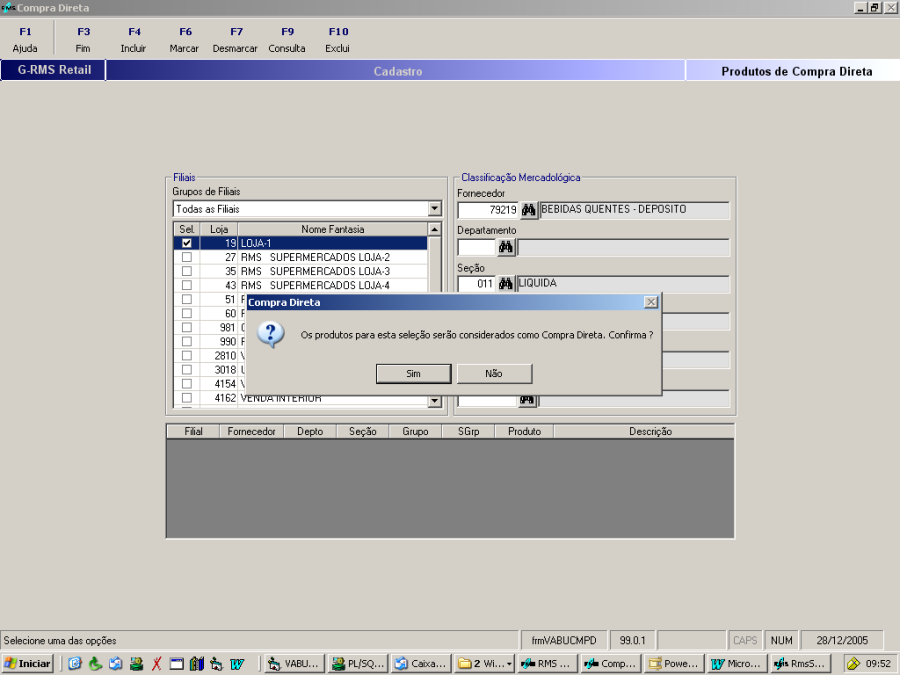Choose F6 Marcar

pyautogui.click(x=184, y=40)
